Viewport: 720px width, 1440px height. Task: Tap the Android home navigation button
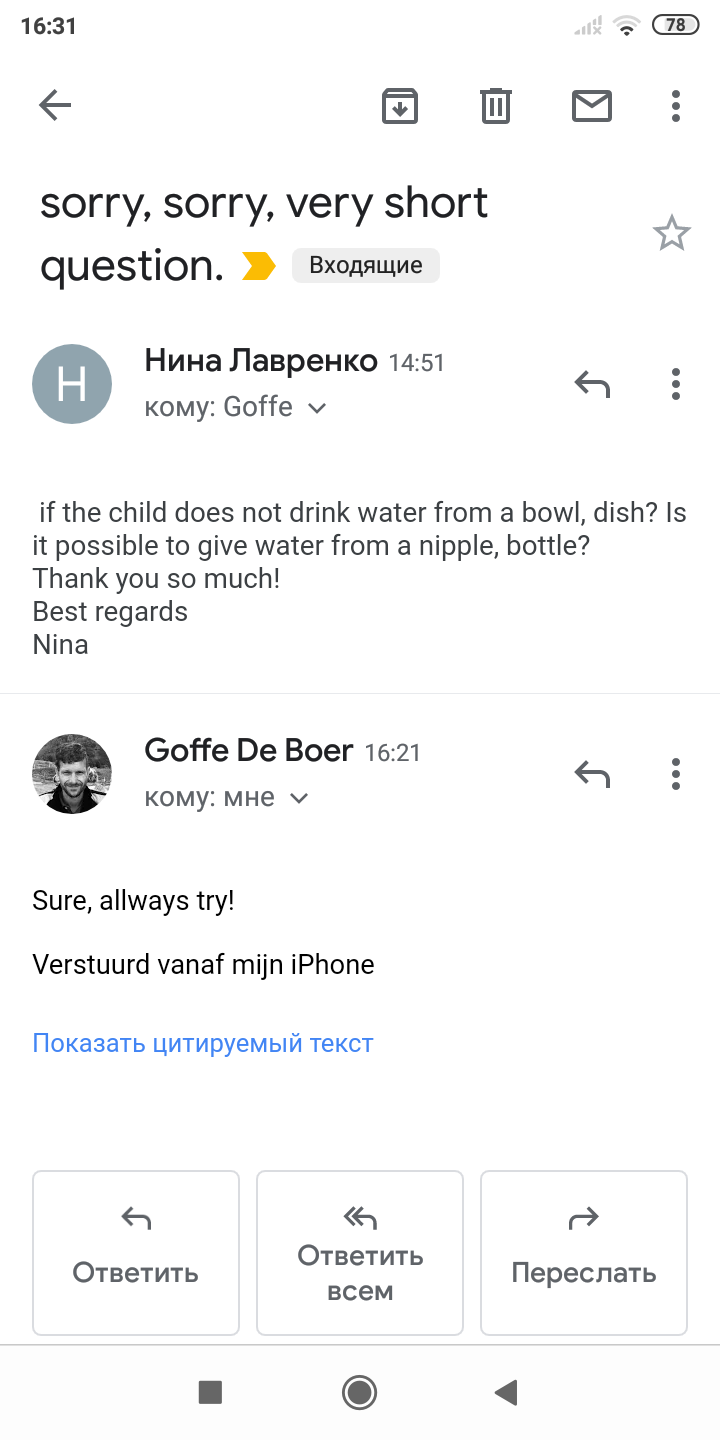[359, 1392]
